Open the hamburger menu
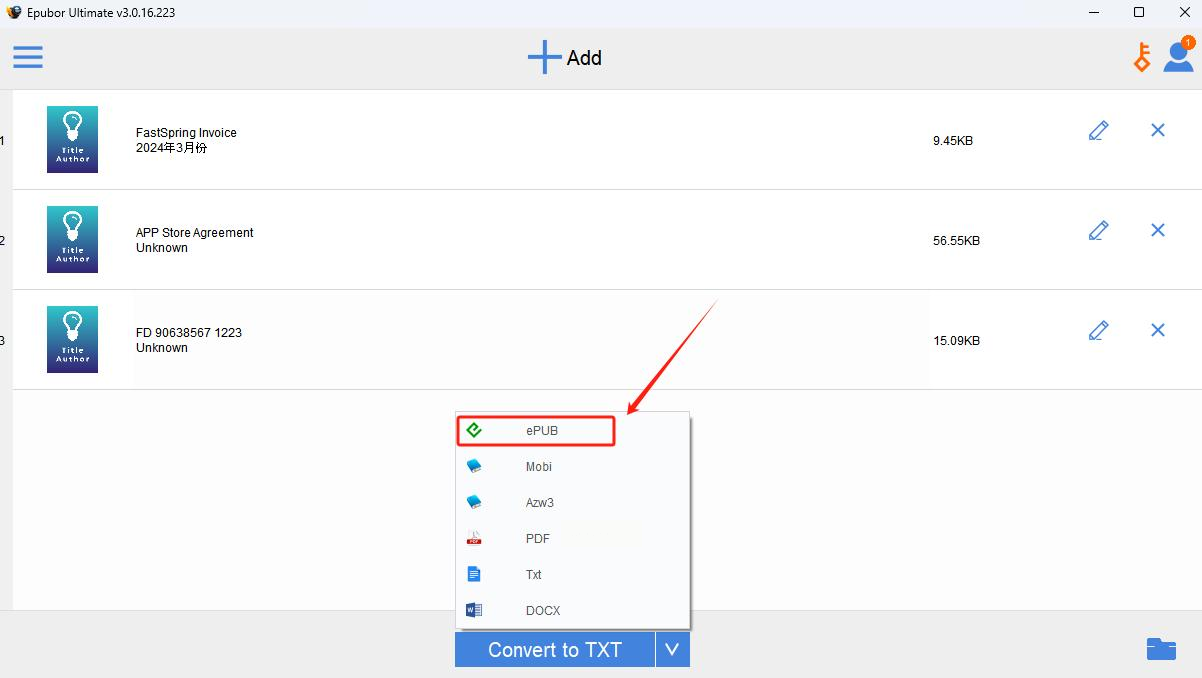 28,57
